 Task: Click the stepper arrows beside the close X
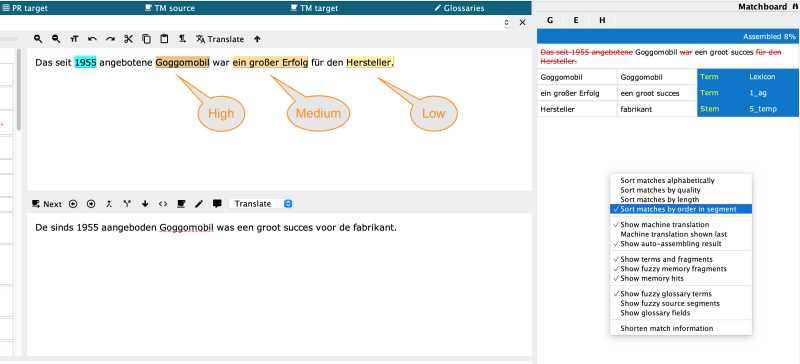[506, 22]
